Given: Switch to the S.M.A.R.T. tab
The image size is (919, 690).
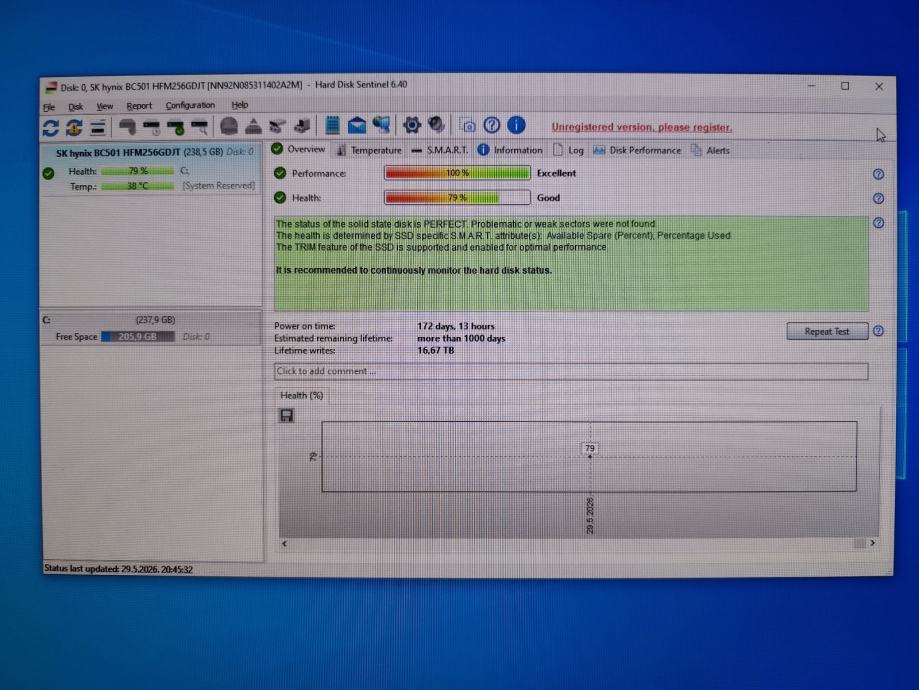Looking at the screenshot, I should pos(440,150).
